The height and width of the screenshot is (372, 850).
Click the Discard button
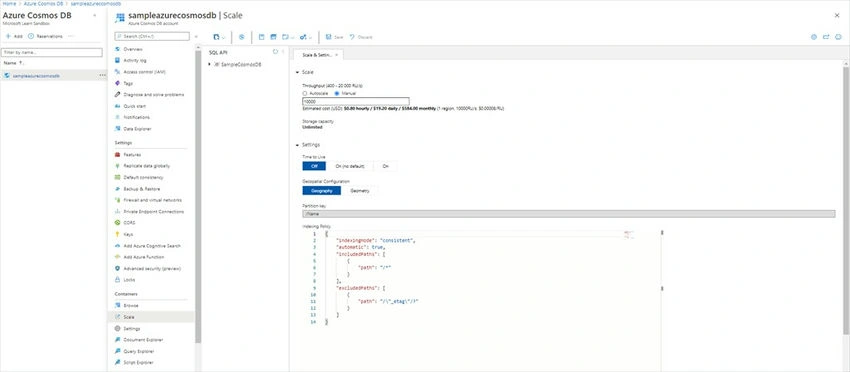click(x=361, y=37)
